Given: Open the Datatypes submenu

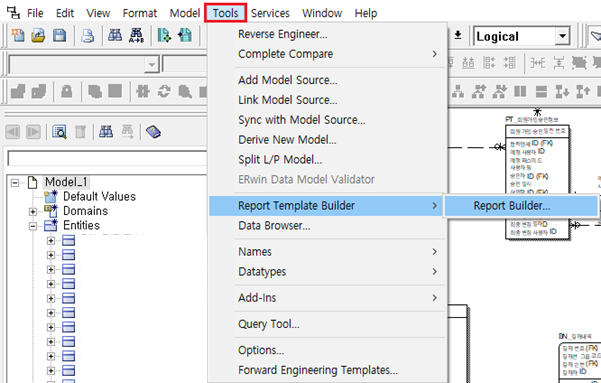Looking at the screenshot, I should click(x=328, y=272).
